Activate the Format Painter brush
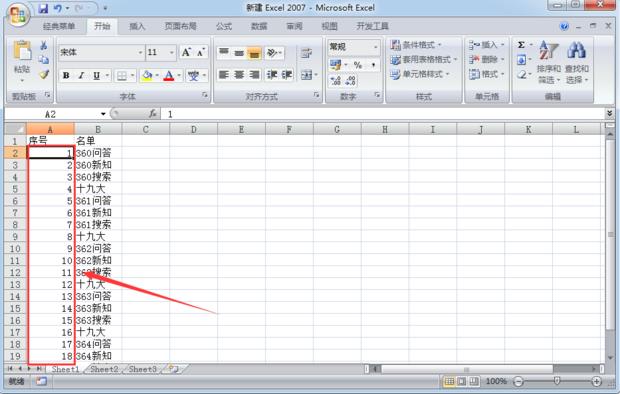 (x=43, y=74)
